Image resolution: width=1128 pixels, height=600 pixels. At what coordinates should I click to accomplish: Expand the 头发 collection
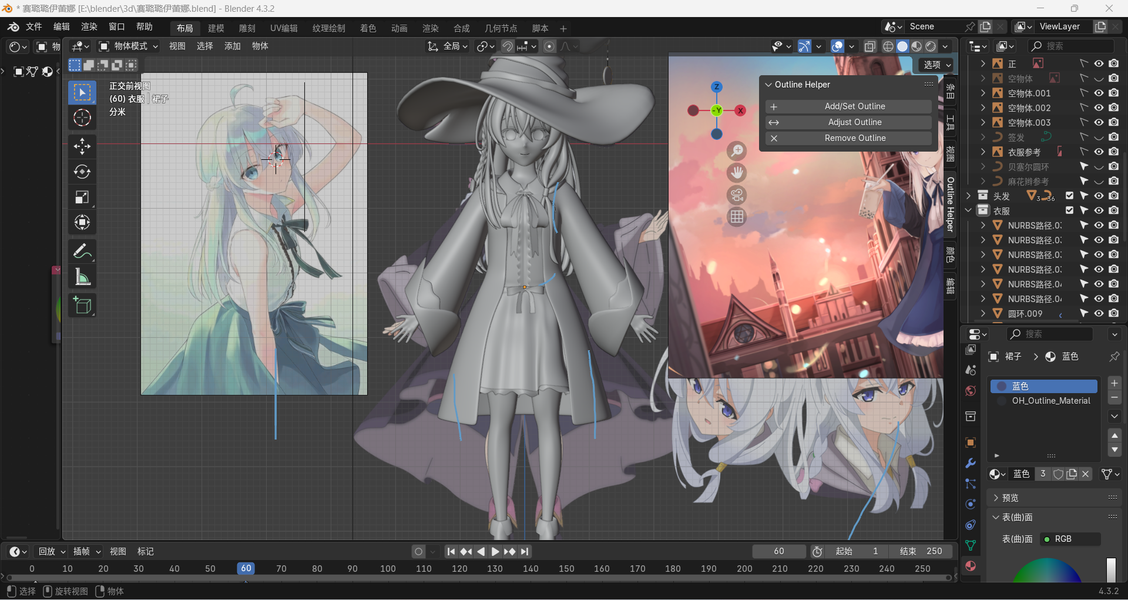point(968,196)
